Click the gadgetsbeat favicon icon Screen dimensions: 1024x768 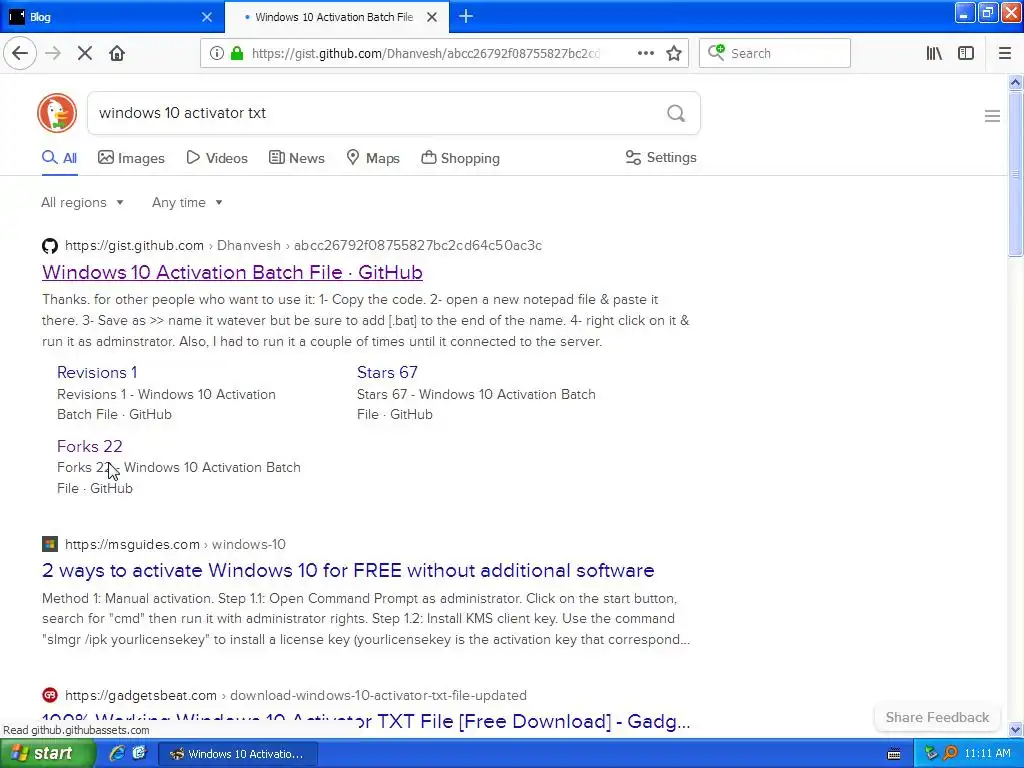(50, 695)
